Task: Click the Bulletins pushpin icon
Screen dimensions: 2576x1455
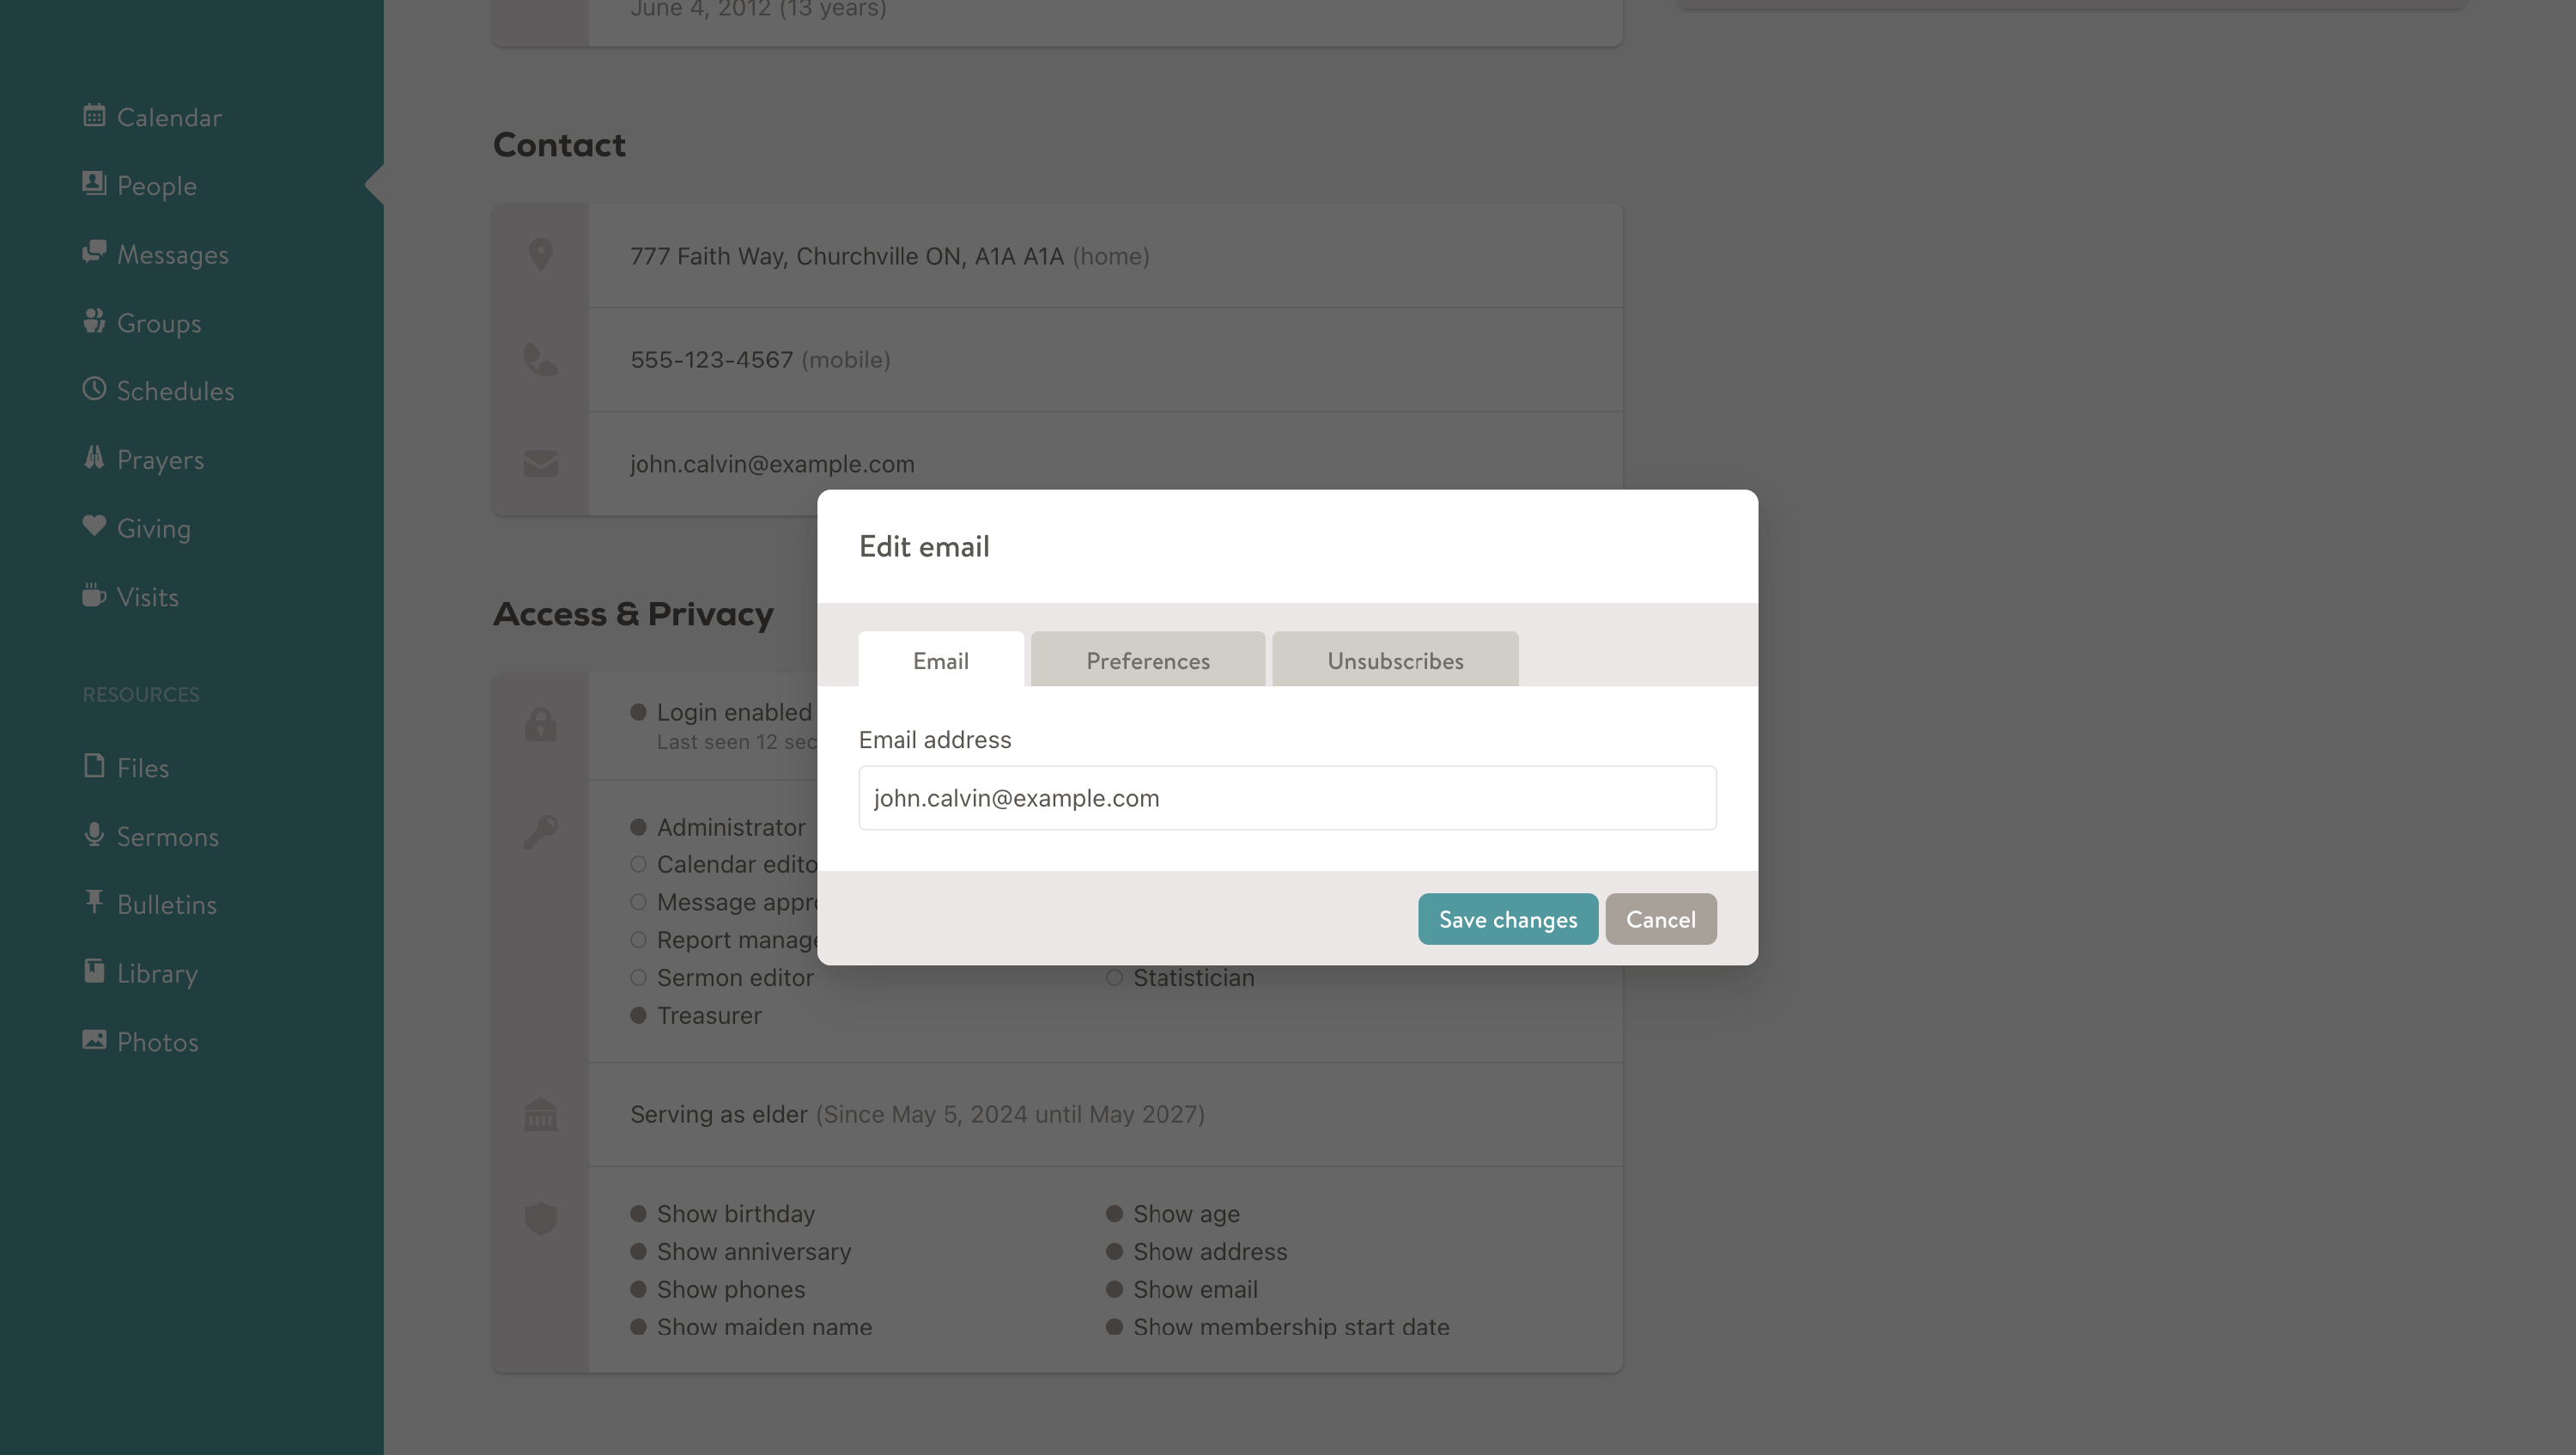Action: click(94, 902)
